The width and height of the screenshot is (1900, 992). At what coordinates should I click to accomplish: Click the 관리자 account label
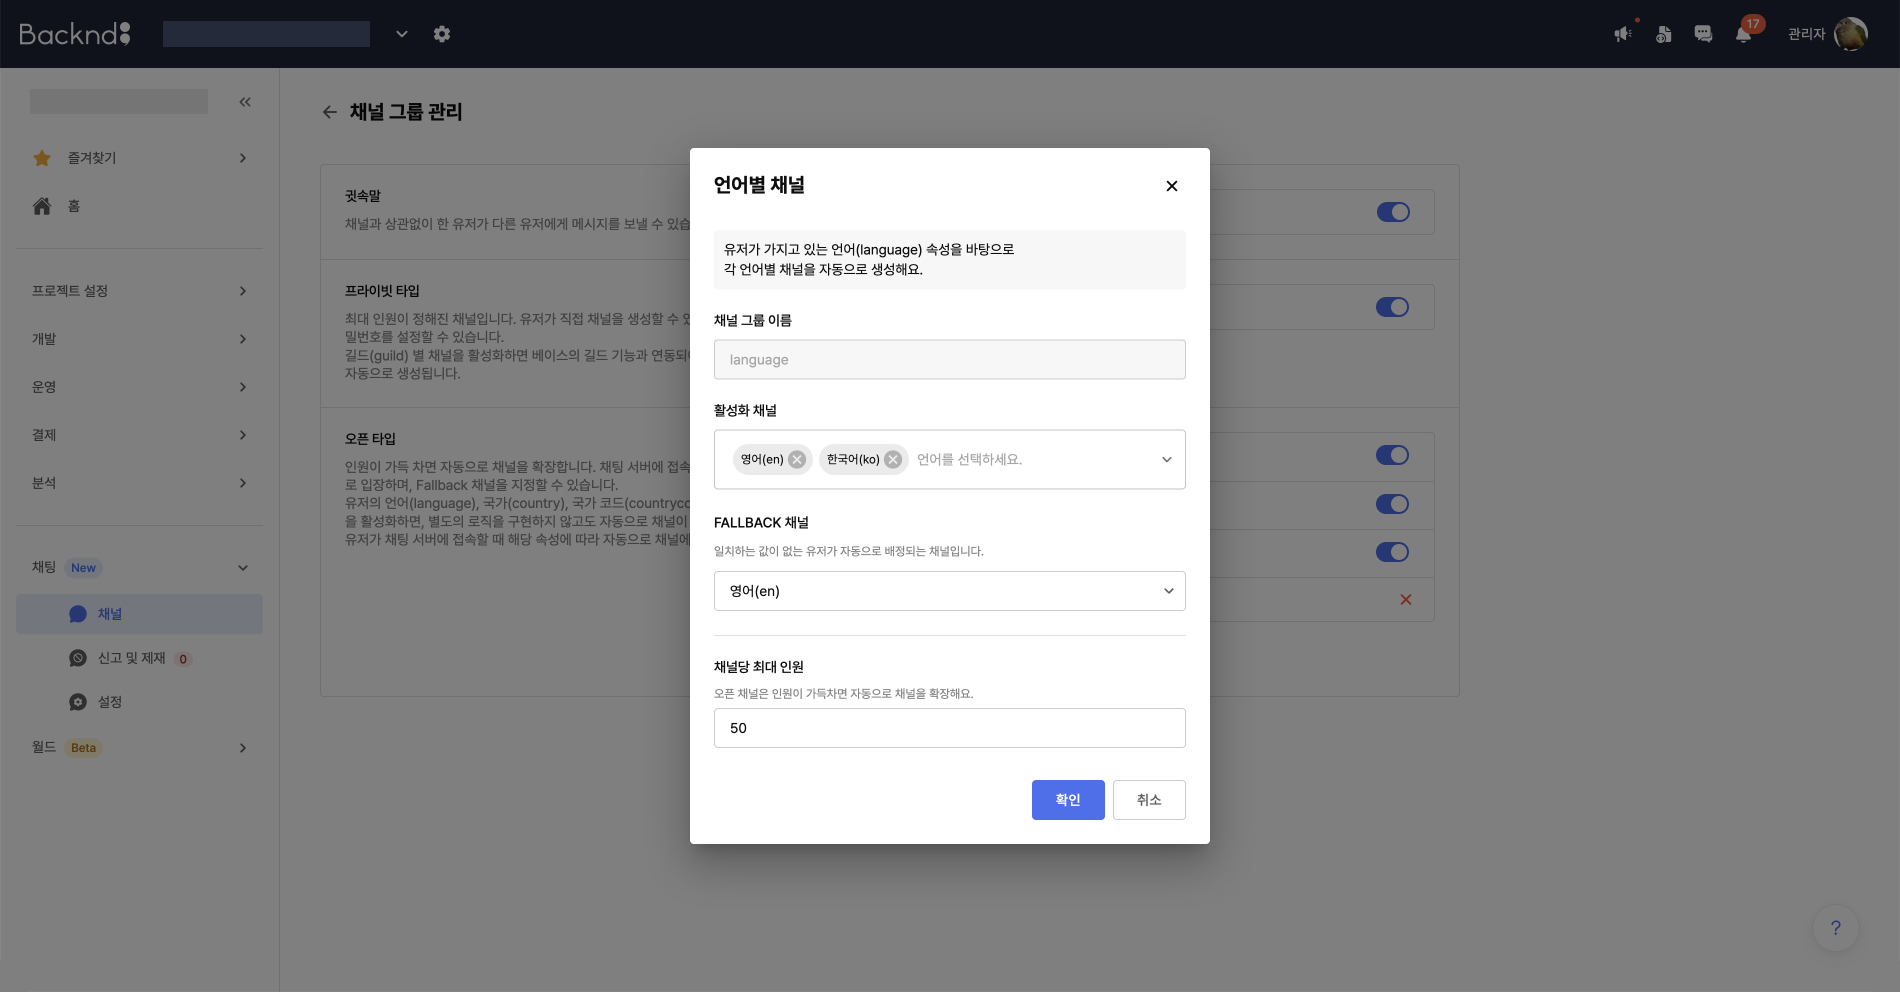pyautogui.click(x=1806, y=34)
